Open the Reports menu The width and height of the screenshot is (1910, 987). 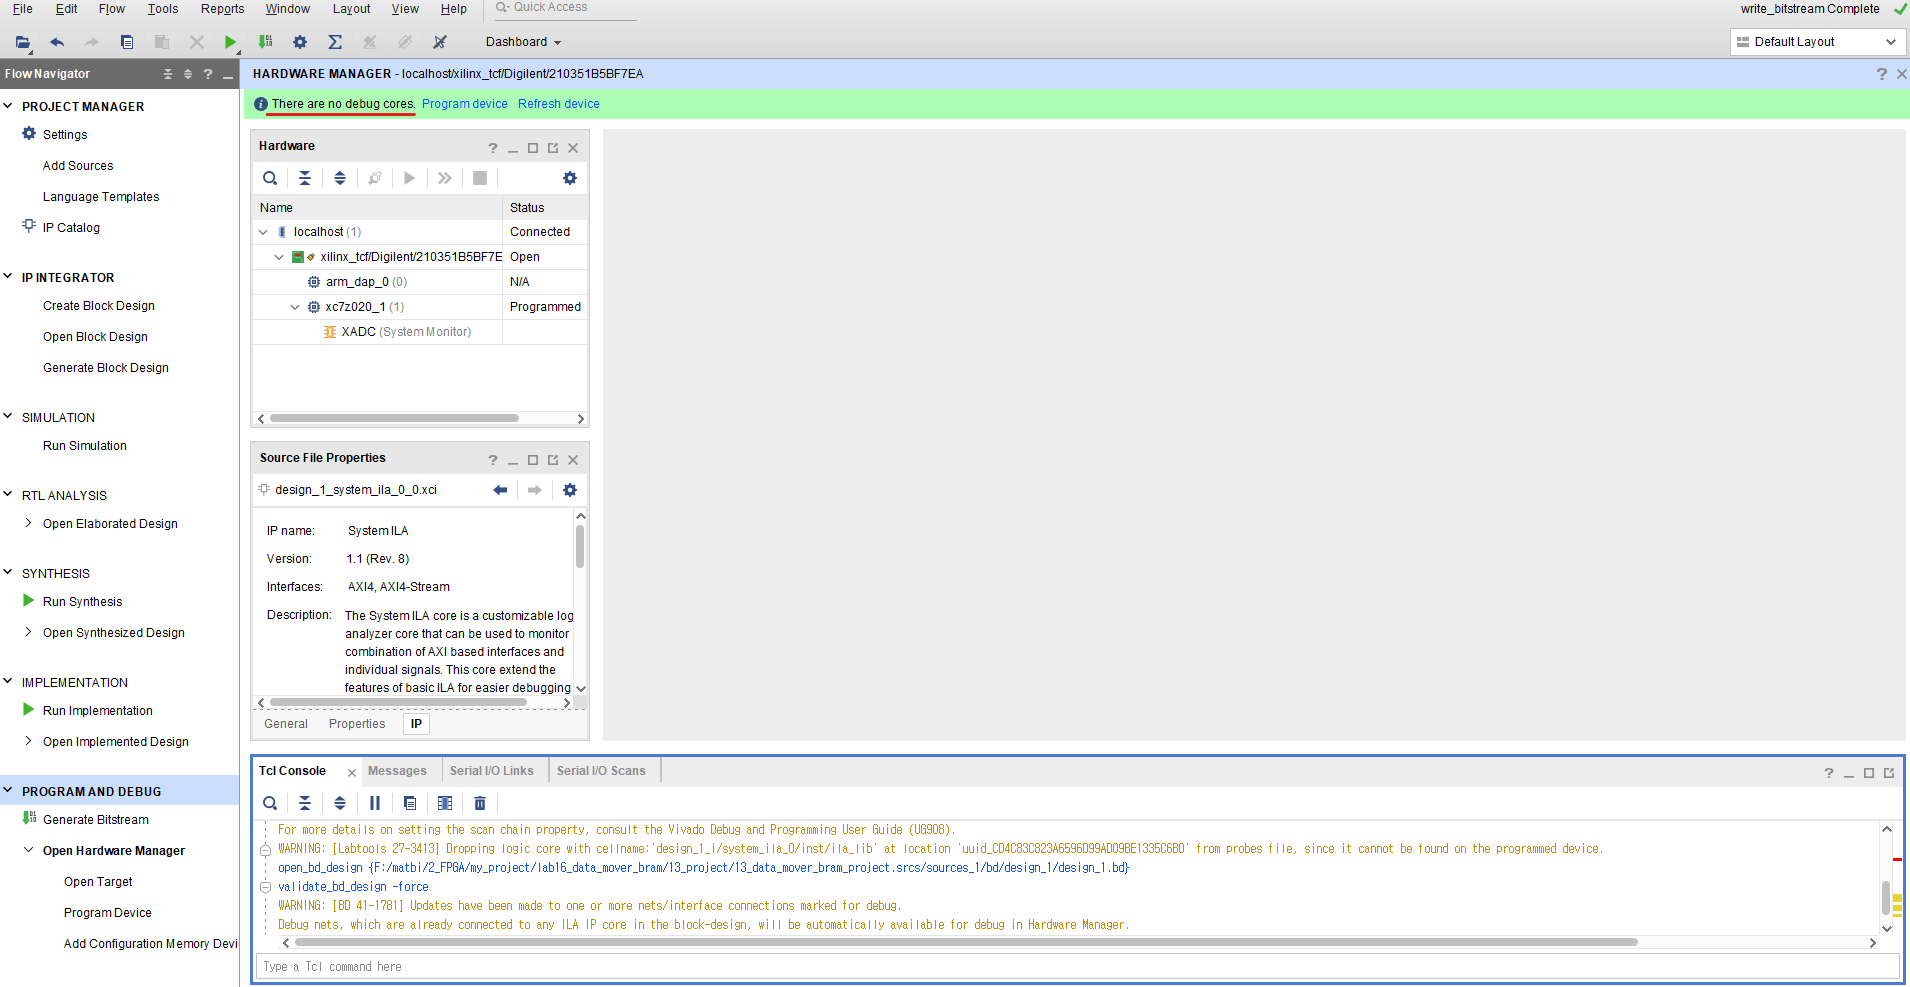[222, 9]
